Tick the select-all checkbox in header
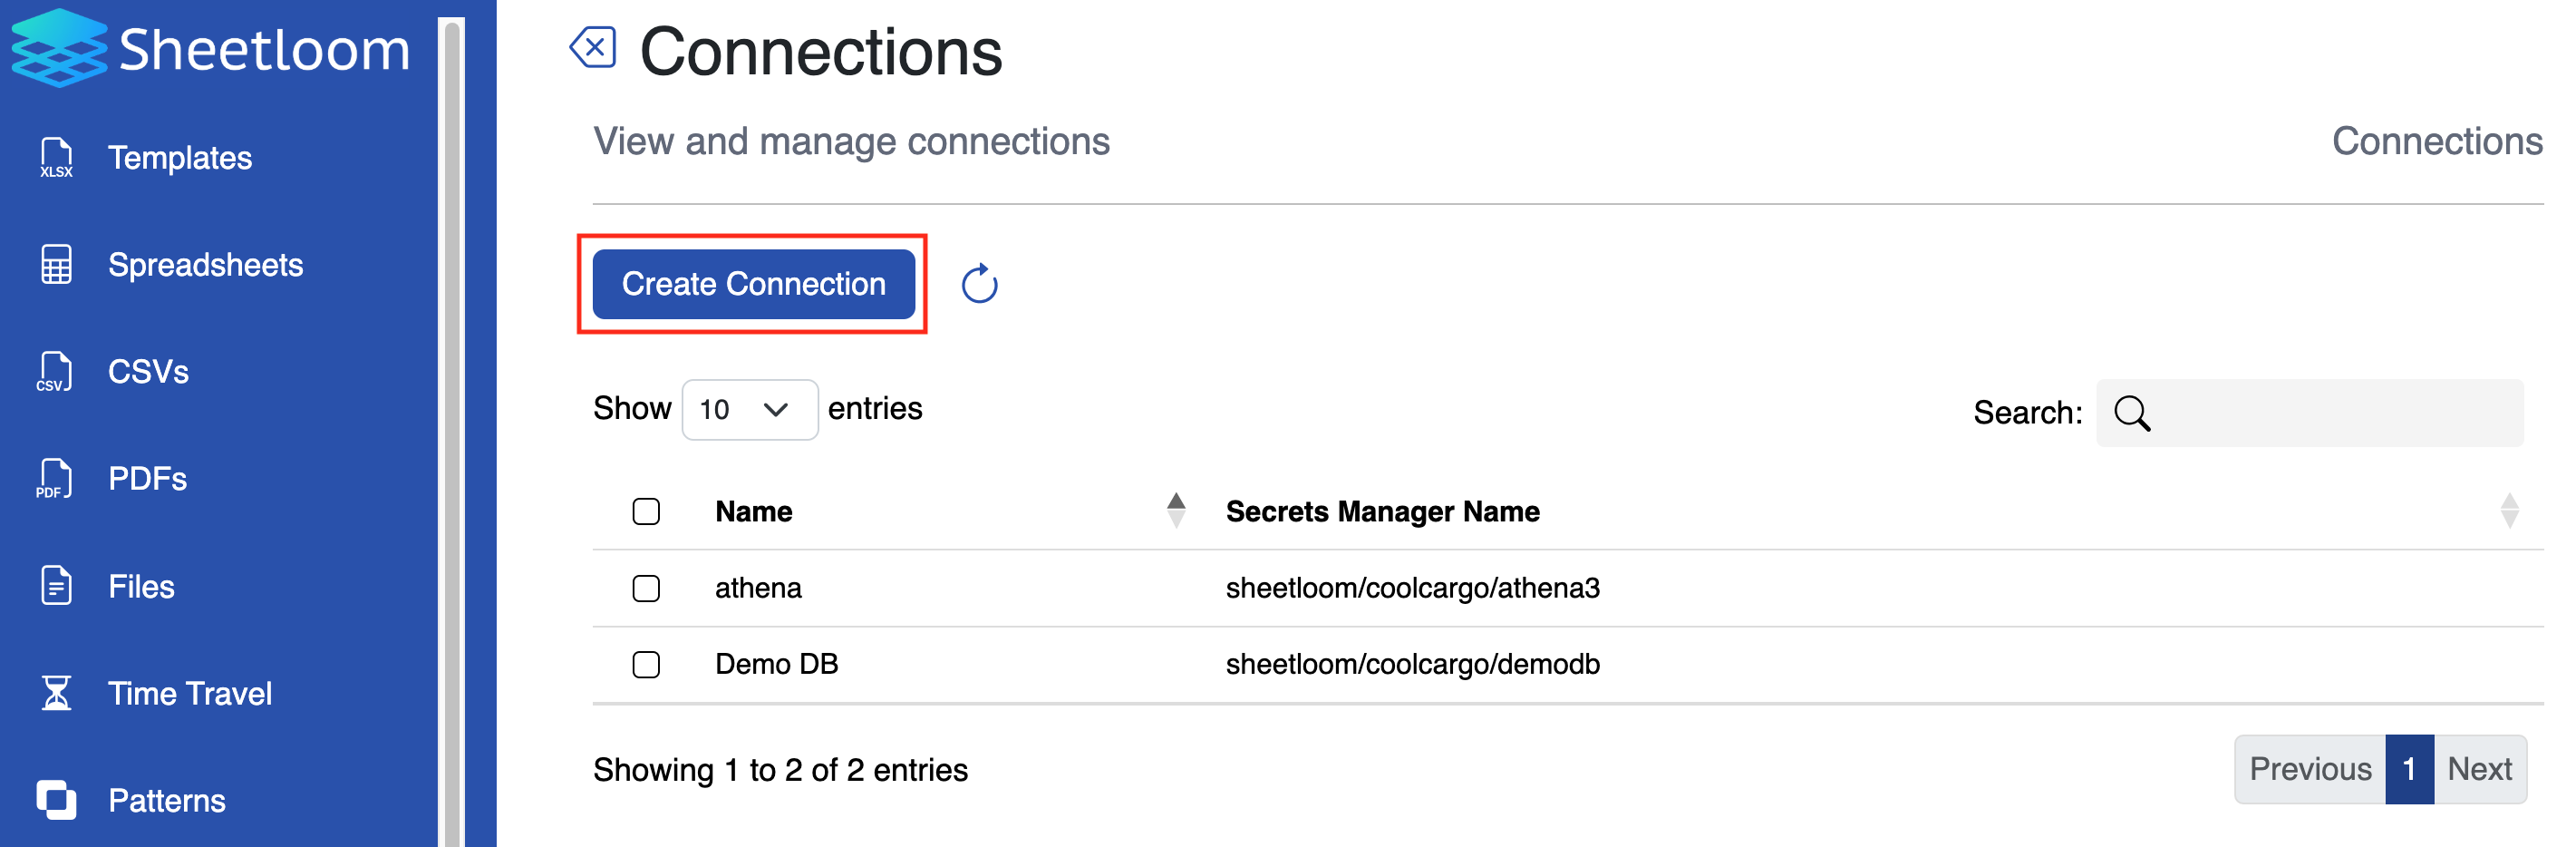The height and width of the screenshot is (847, 2576). [646, 512]
